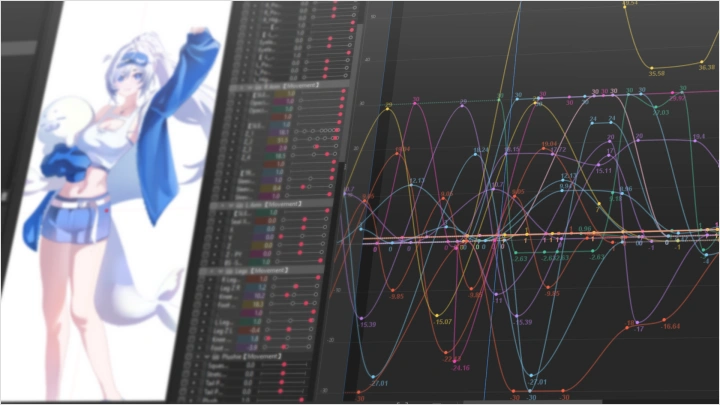
Task: Click the 31.5 value field
Action: [279, 141]
